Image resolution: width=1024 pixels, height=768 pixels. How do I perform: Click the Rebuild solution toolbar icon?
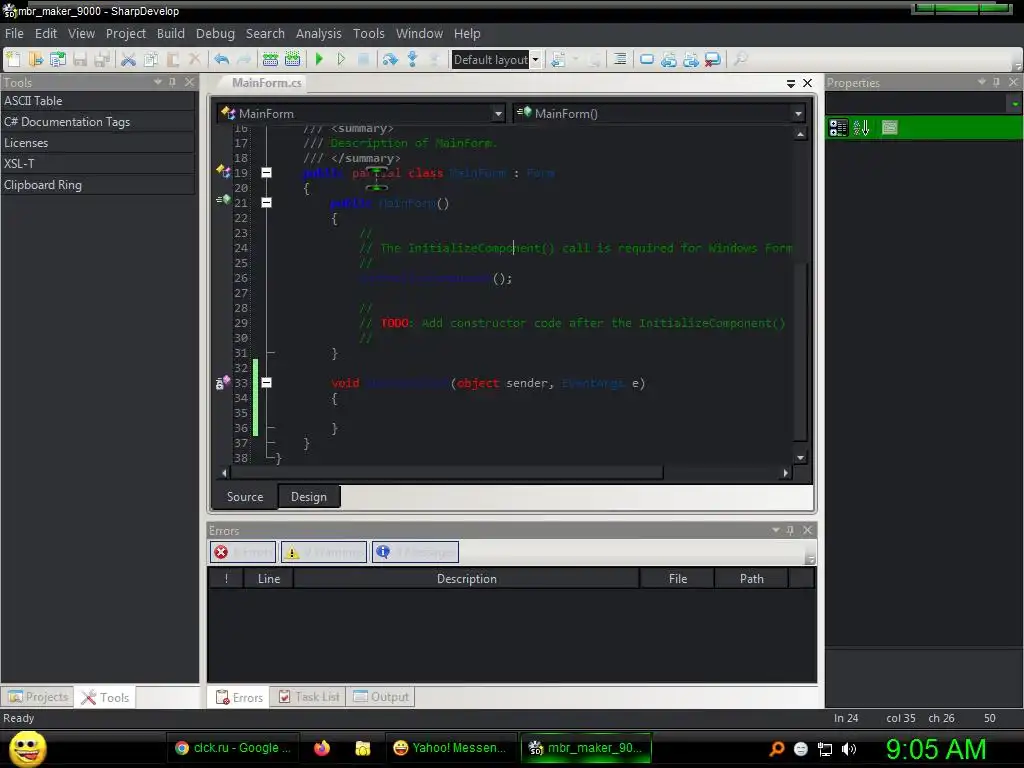pos(293,59)
